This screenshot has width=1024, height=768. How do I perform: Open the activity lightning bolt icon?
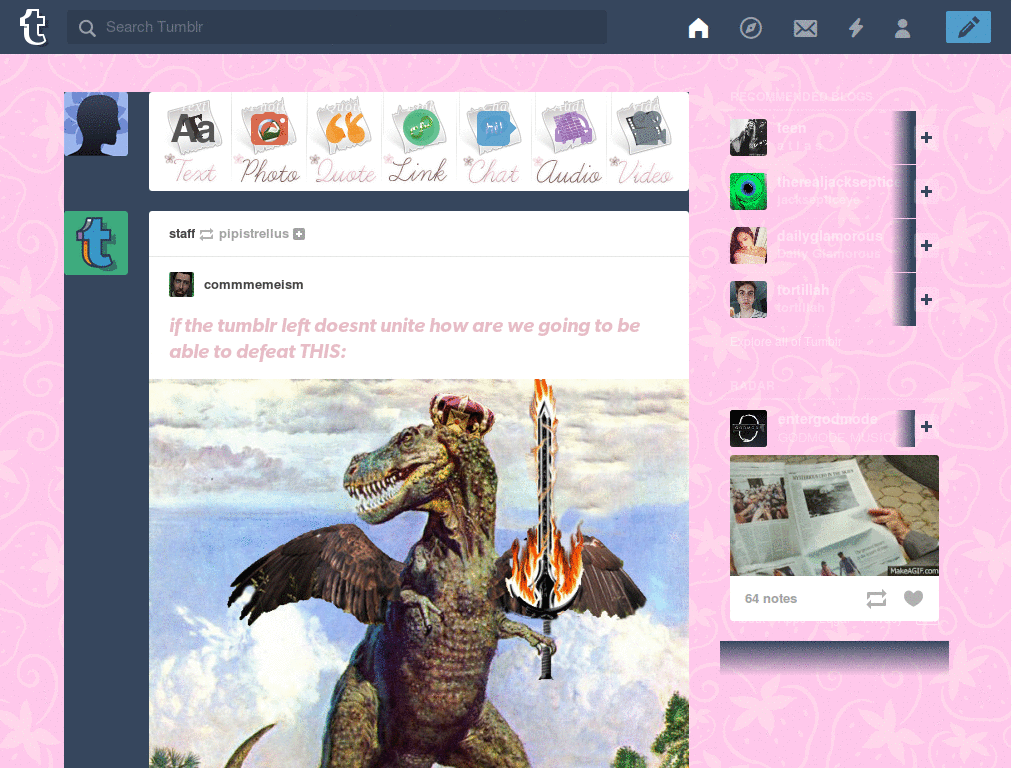(856, 28)
